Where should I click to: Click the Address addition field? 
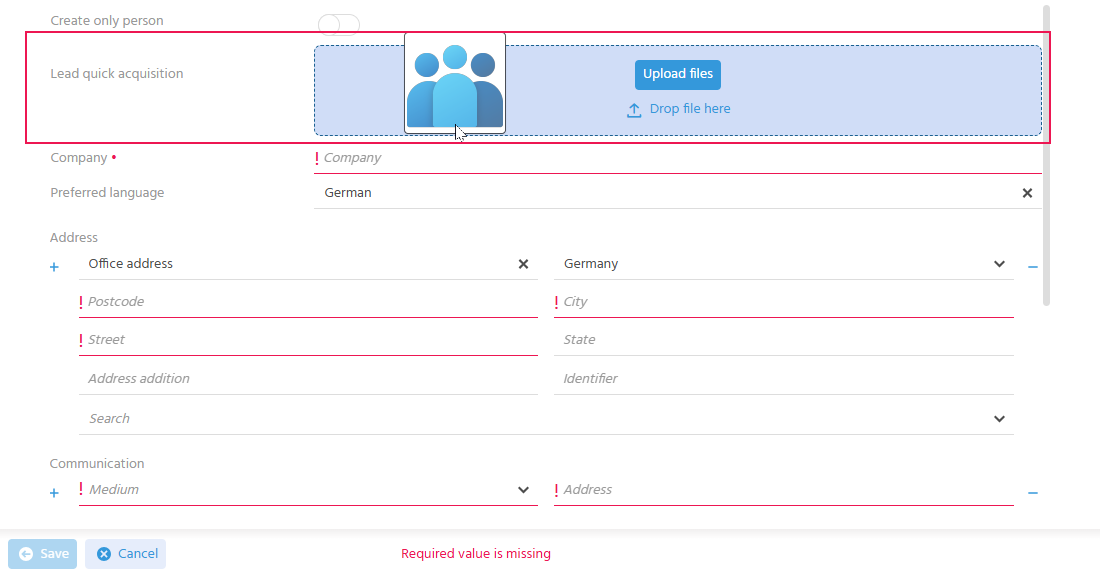(x=308, y=379)
